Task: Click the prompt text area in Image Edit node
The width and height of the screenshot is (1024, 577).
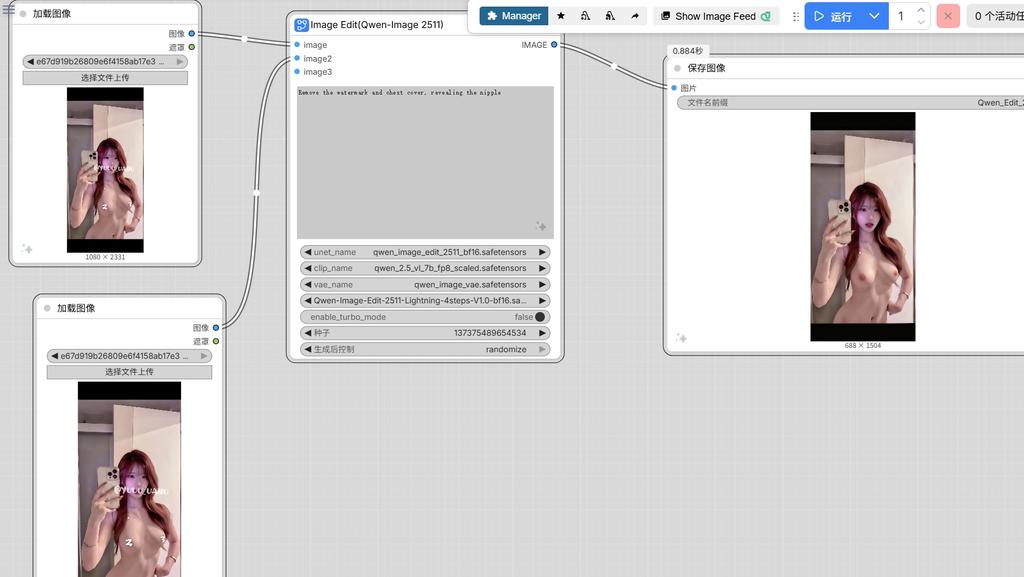Action: pos(425,162)
